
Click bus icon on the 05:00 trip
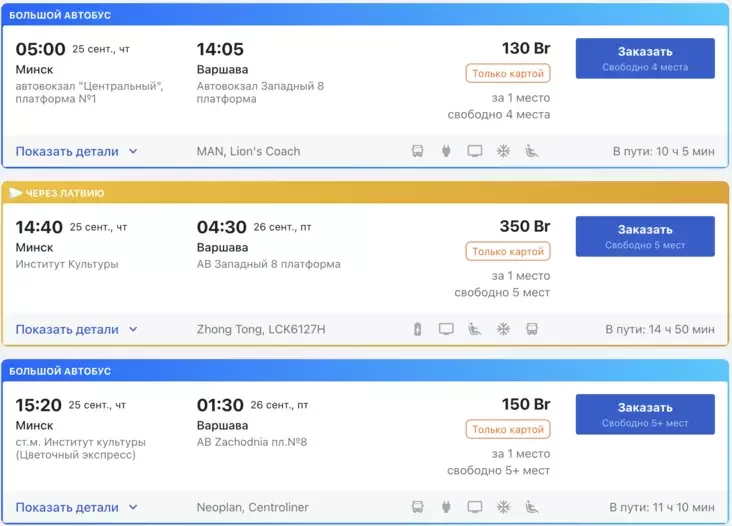click(x=418, y=152)
